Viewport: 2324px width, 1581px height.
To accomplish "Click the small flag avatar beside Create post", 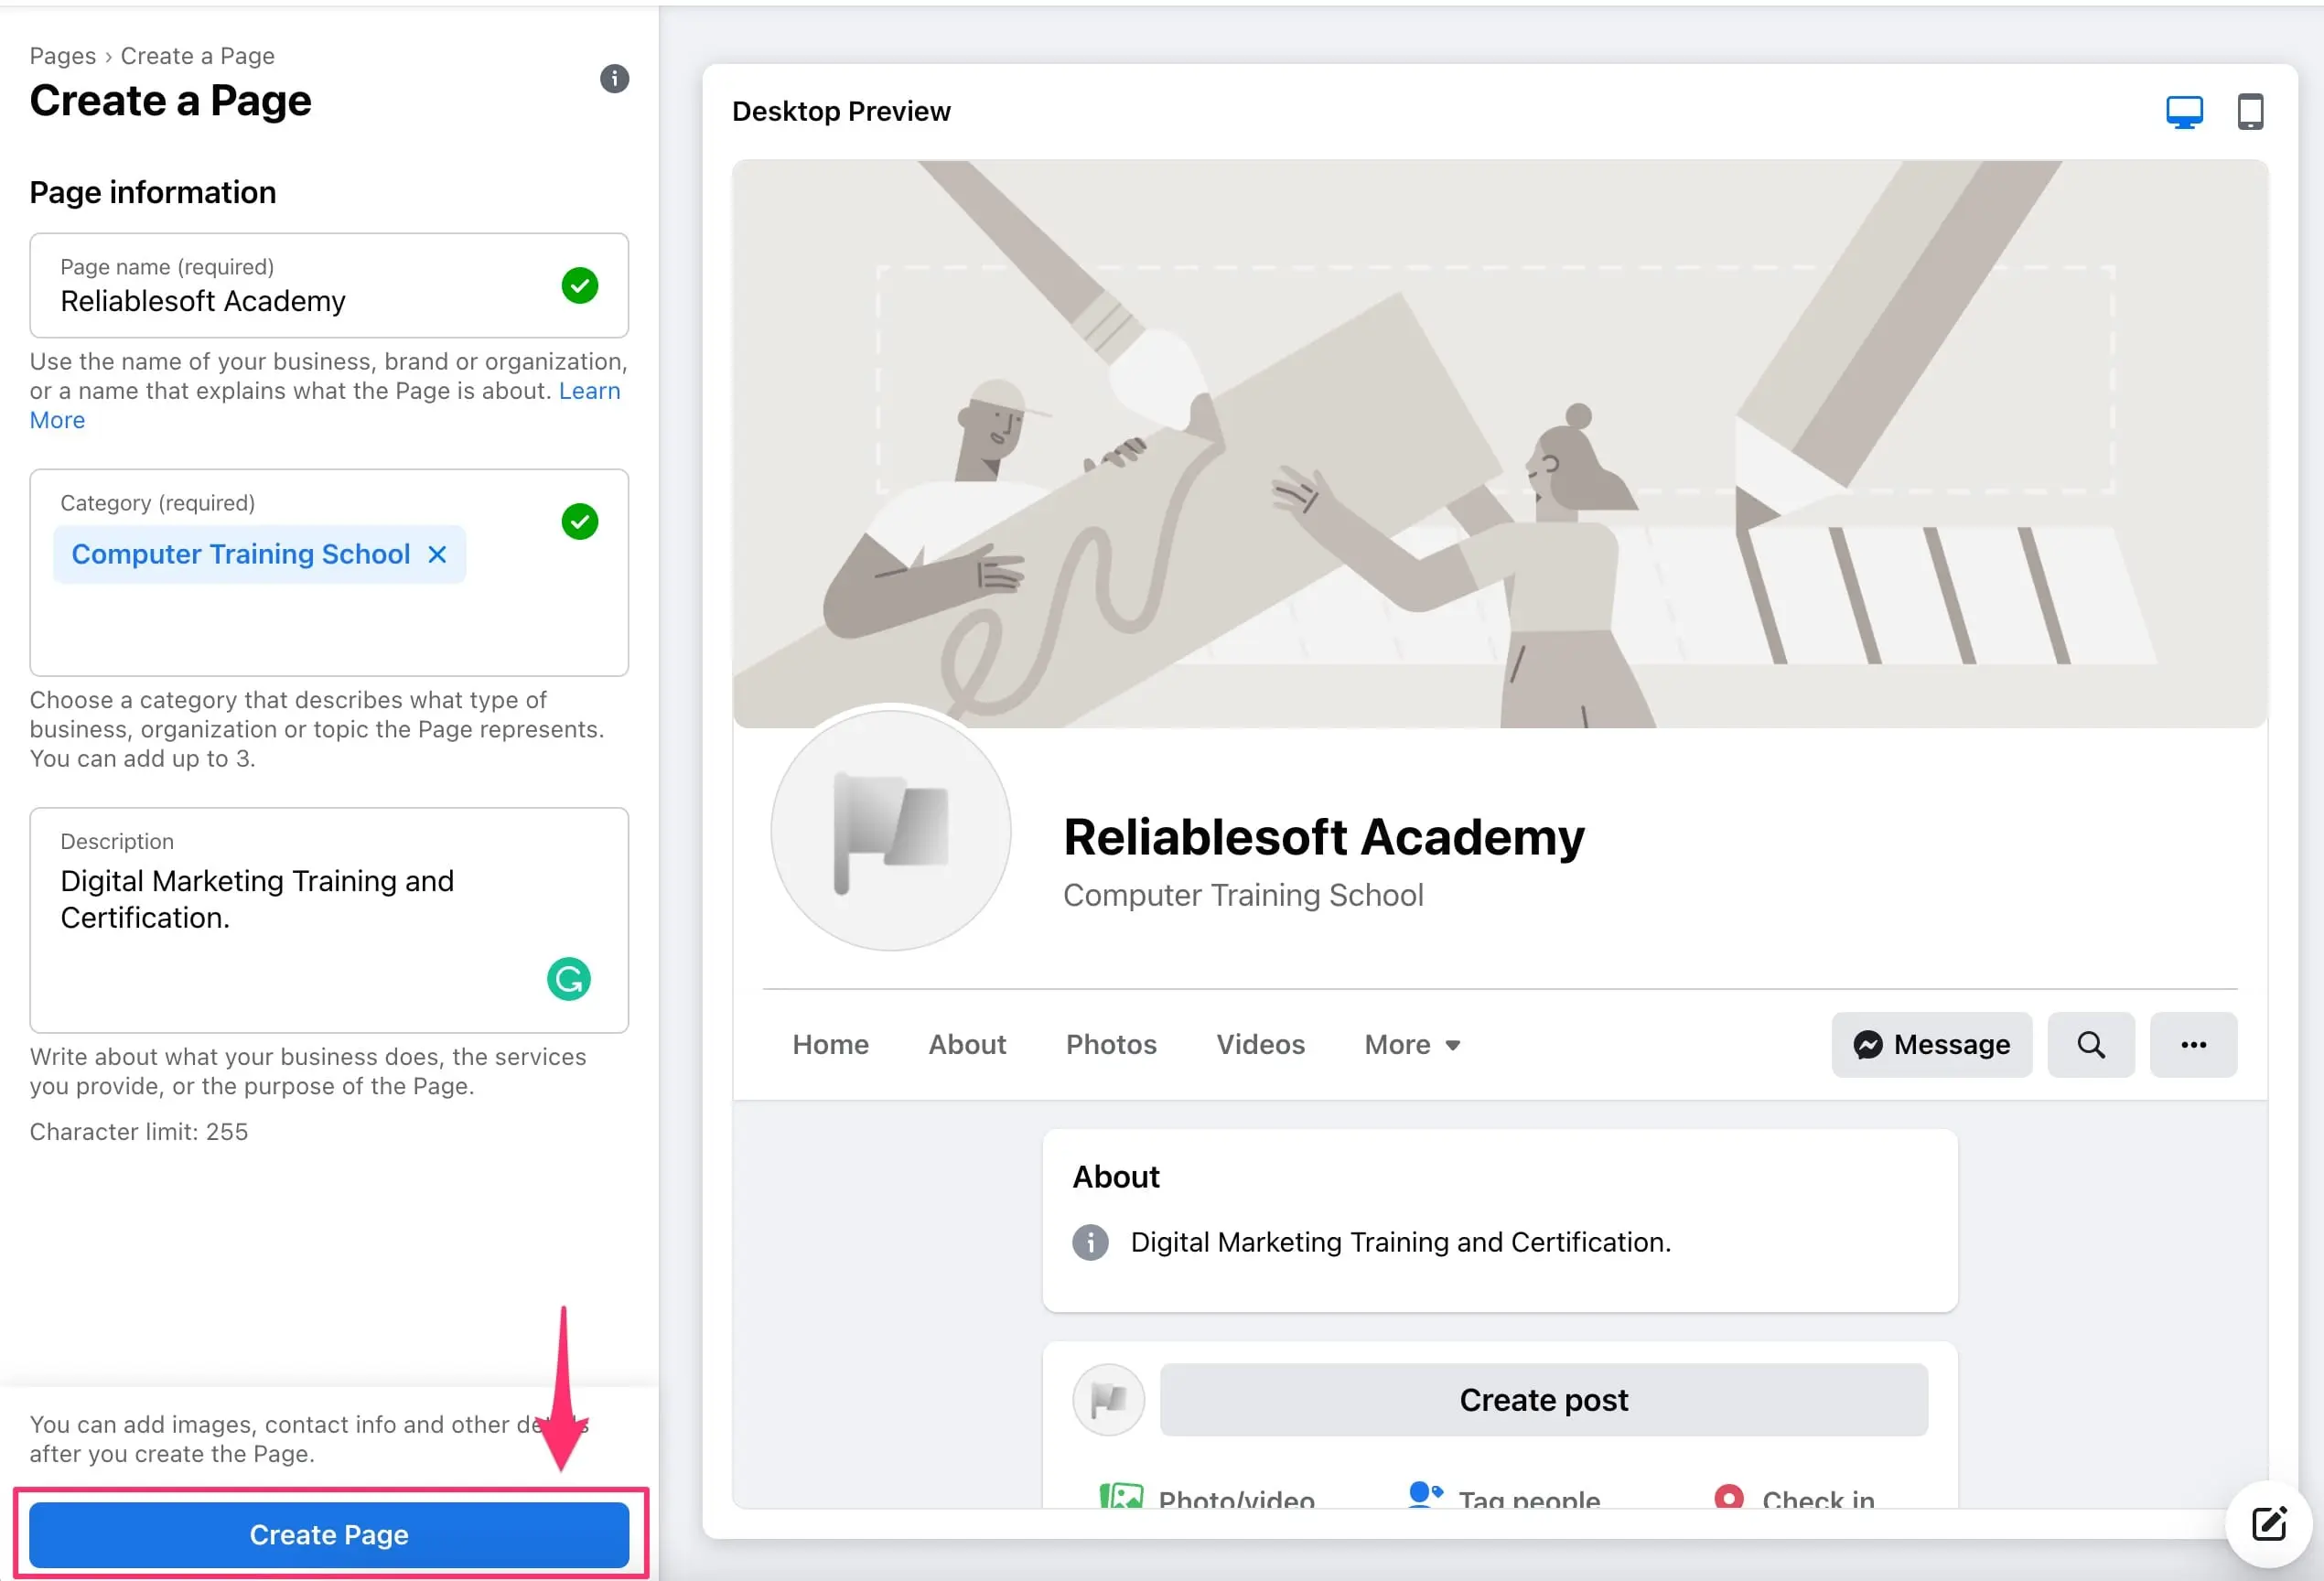I will click(1108, 1399).
